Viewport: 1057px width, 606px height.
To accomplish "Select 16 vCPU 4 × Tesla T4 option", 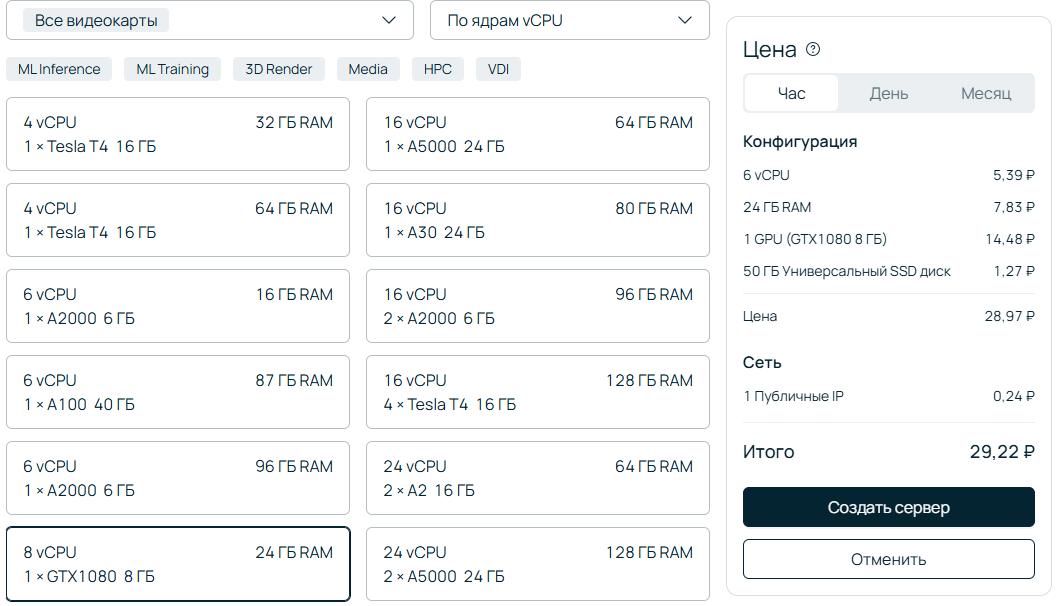I will coord(538,392).
